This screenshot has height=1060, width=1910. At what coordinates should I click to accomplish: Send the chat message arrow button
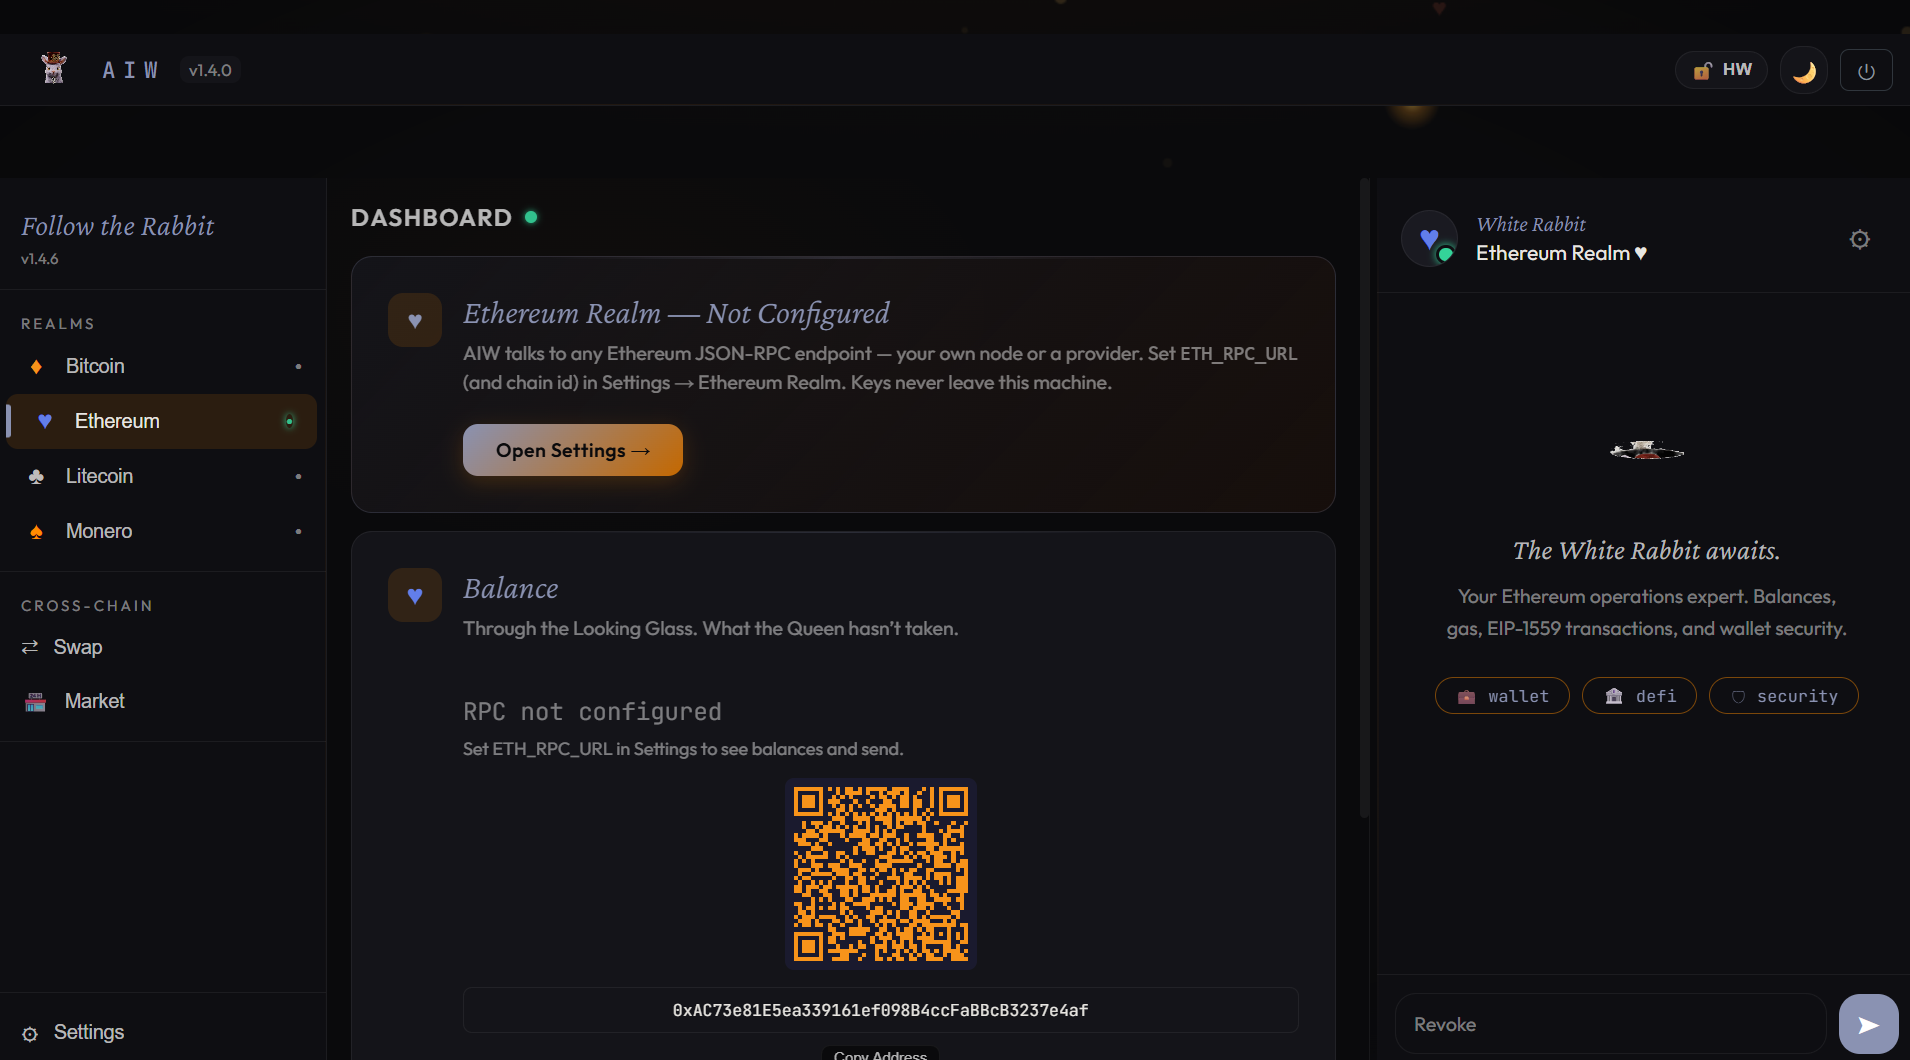pos(1869,1024)
